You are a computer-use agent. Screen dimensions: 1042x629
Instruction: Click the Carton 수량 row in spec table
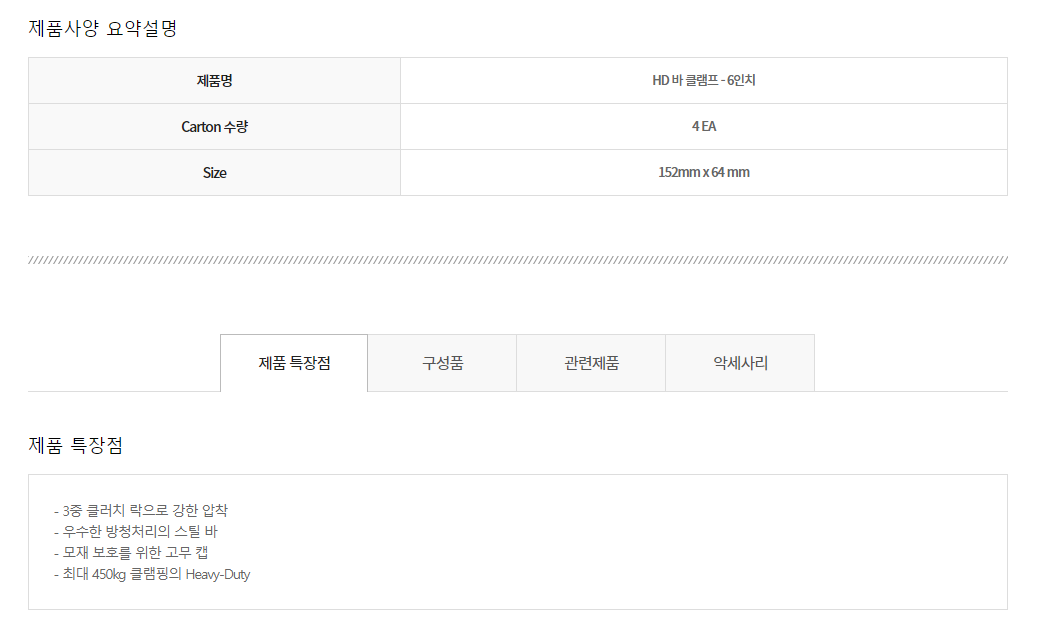[x=518, y=126]
